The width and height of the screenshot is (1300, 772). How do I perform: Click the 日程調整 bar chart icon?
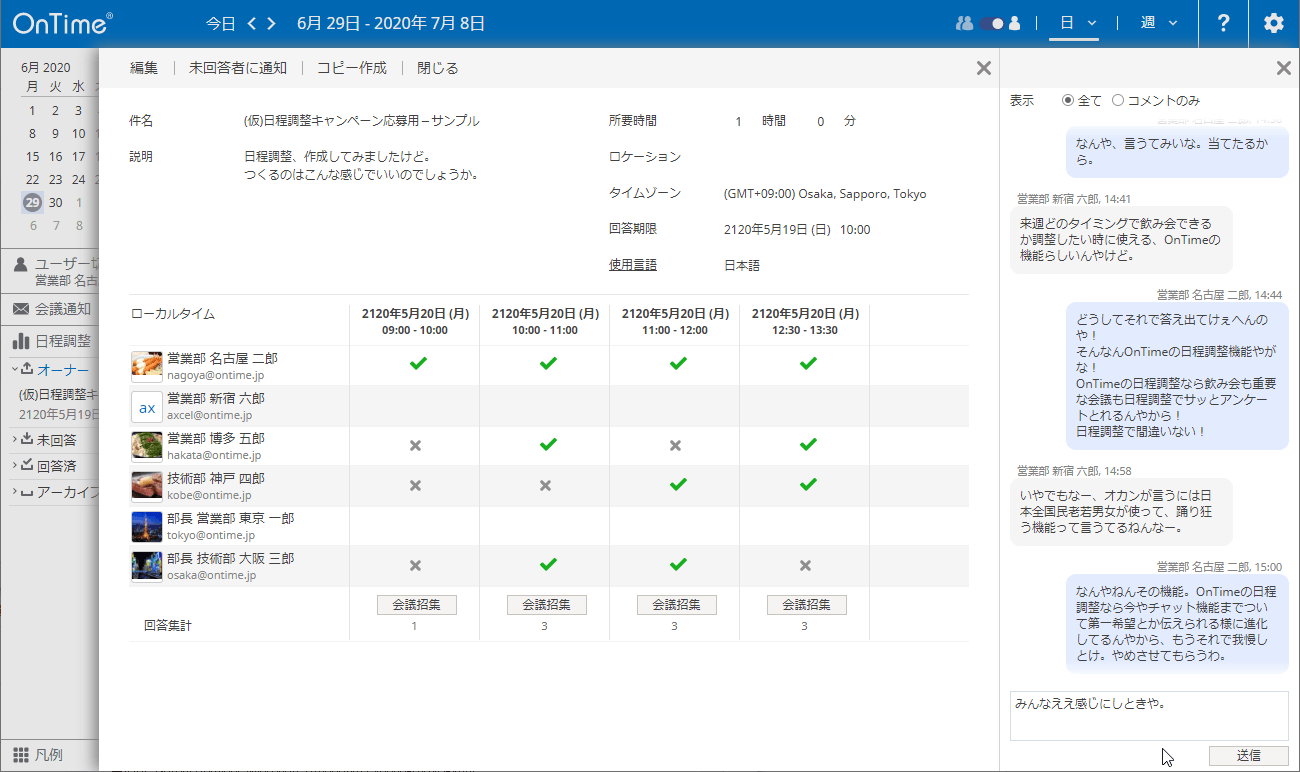[20, 341]
